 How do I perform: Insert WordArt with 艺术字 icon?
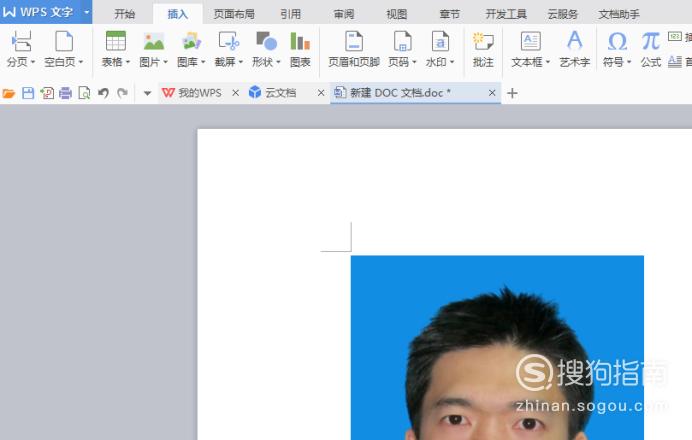[575, 41]
